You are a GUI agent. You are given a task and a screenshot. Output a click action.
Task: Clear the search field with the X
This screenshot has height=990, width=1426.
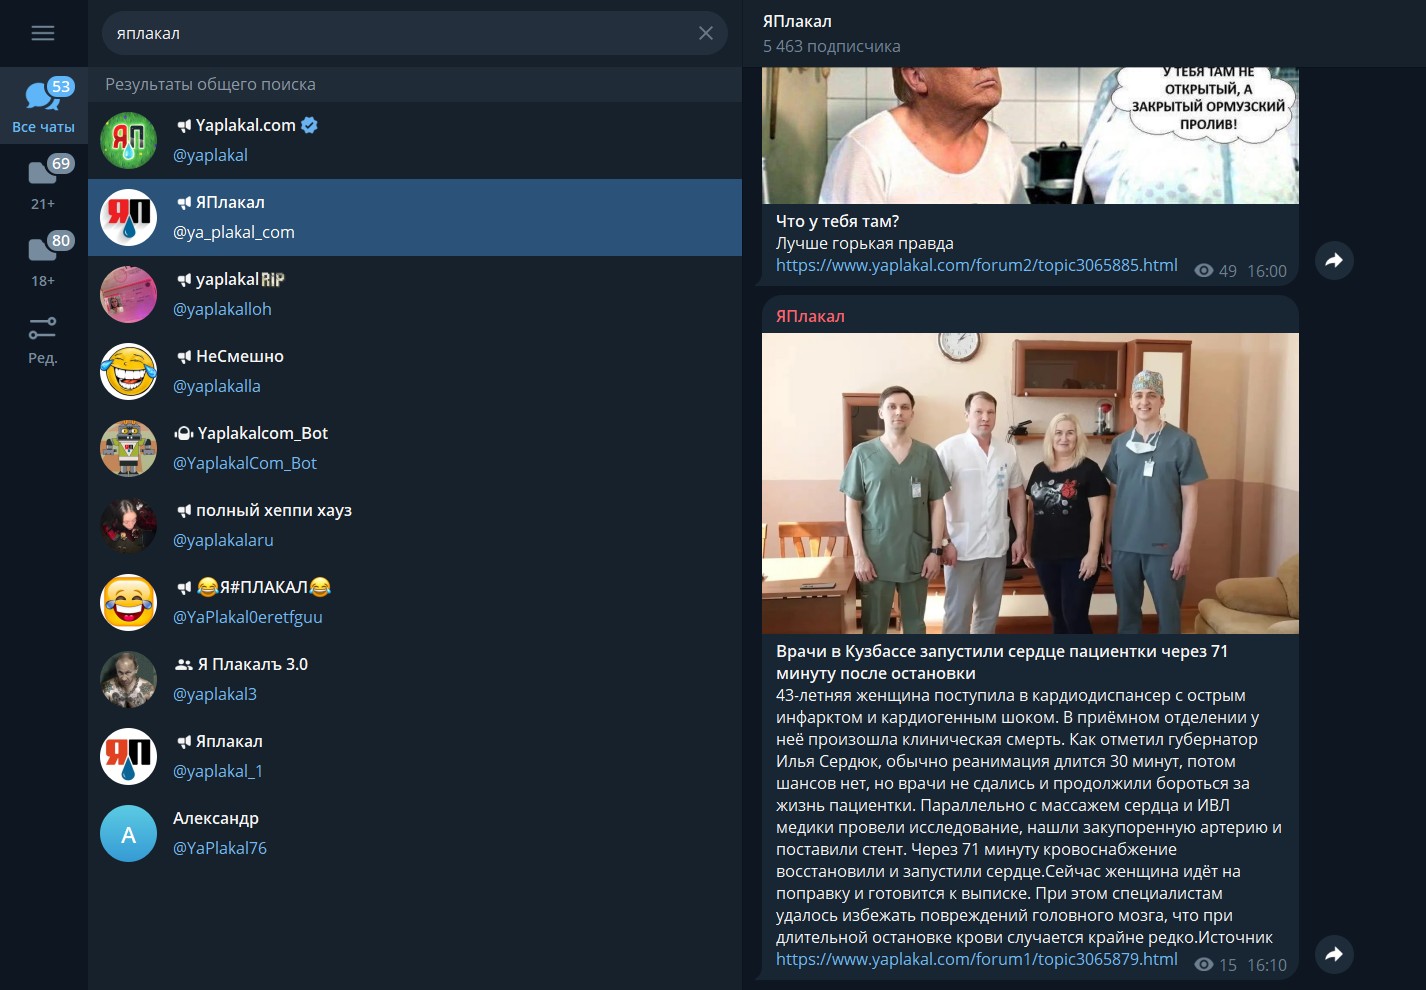(706, 33)
